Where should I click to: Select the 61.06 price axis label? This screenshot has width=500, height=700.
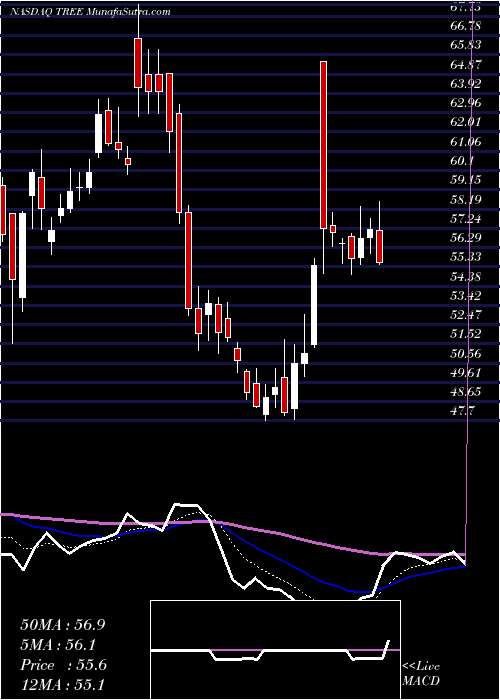(466, 142)
